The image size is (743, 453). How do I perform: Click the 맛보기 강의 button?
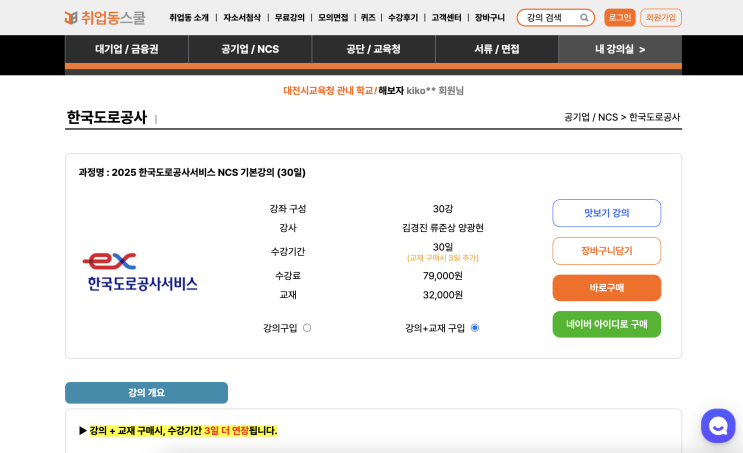[x=607, y=213]
